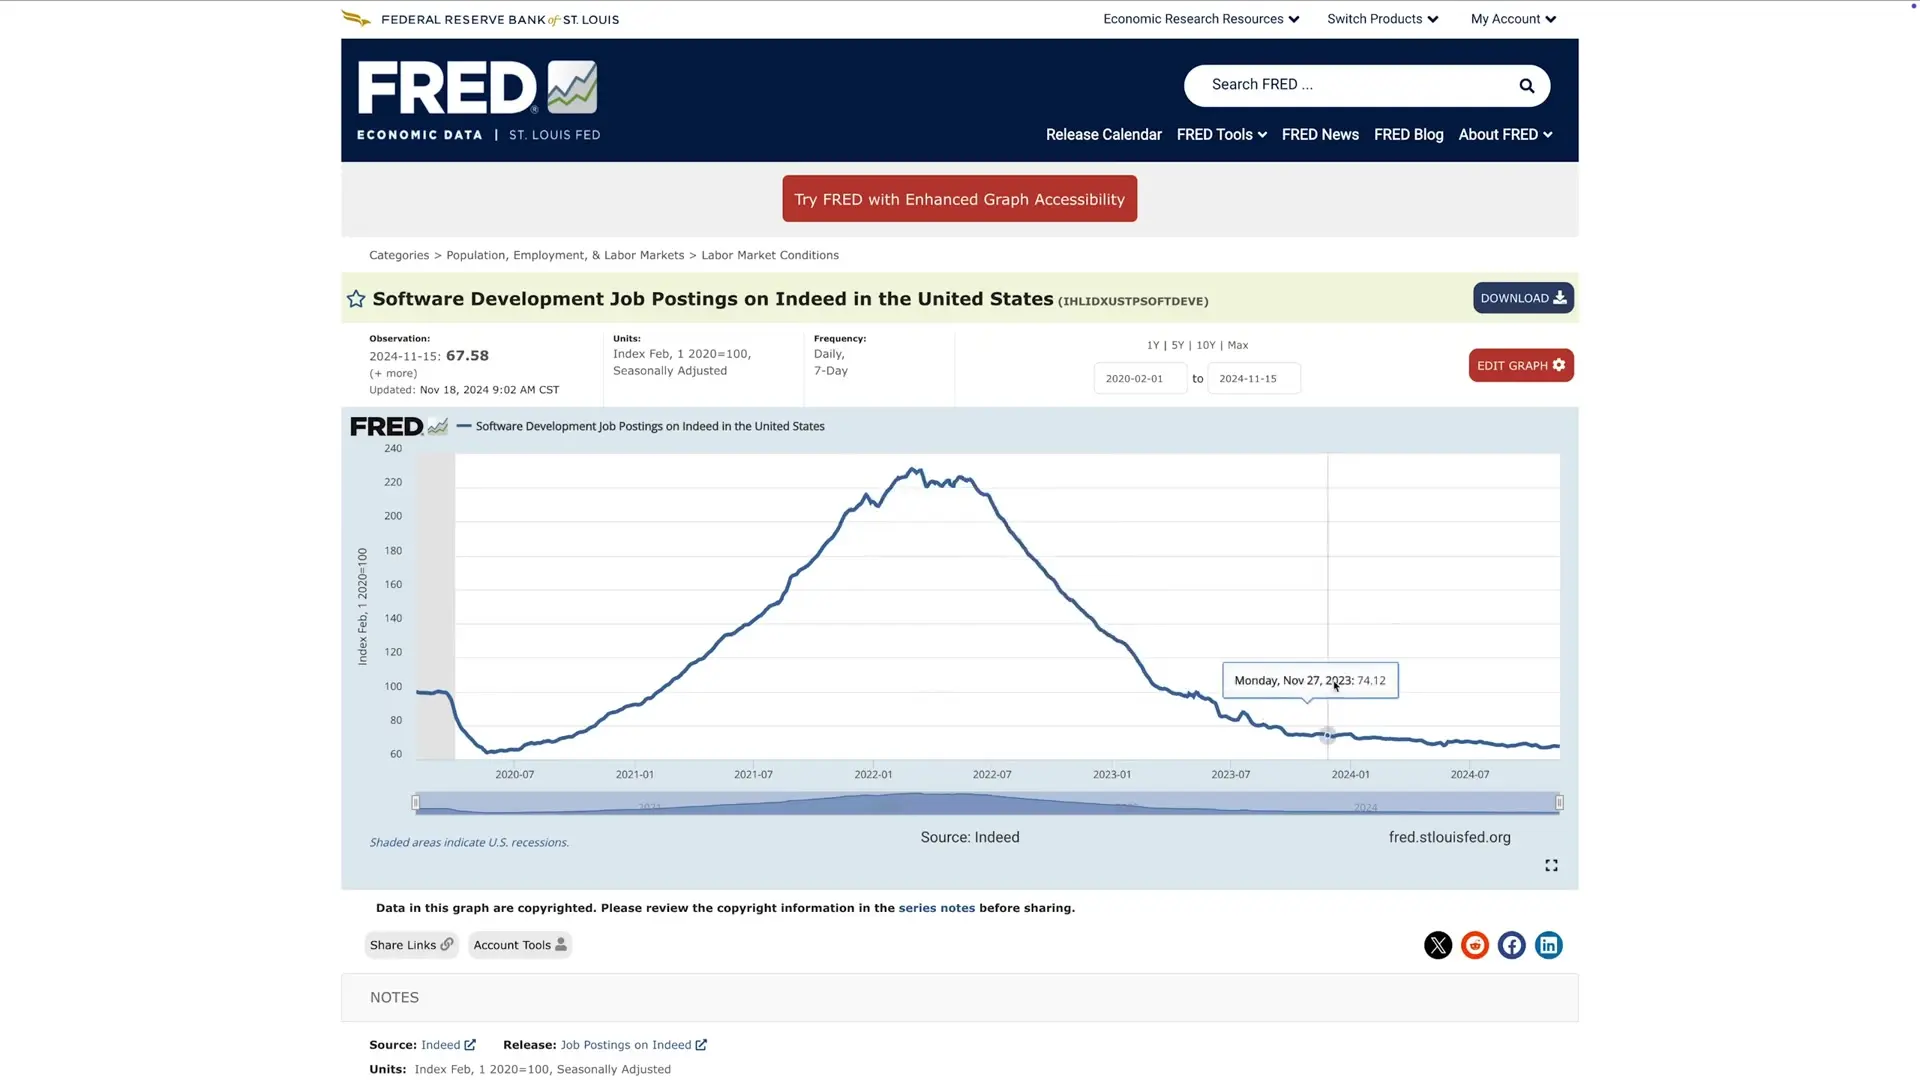Favorite this series with the star icon
The image size is (1920, 1080).
click(x=356, y=299)
